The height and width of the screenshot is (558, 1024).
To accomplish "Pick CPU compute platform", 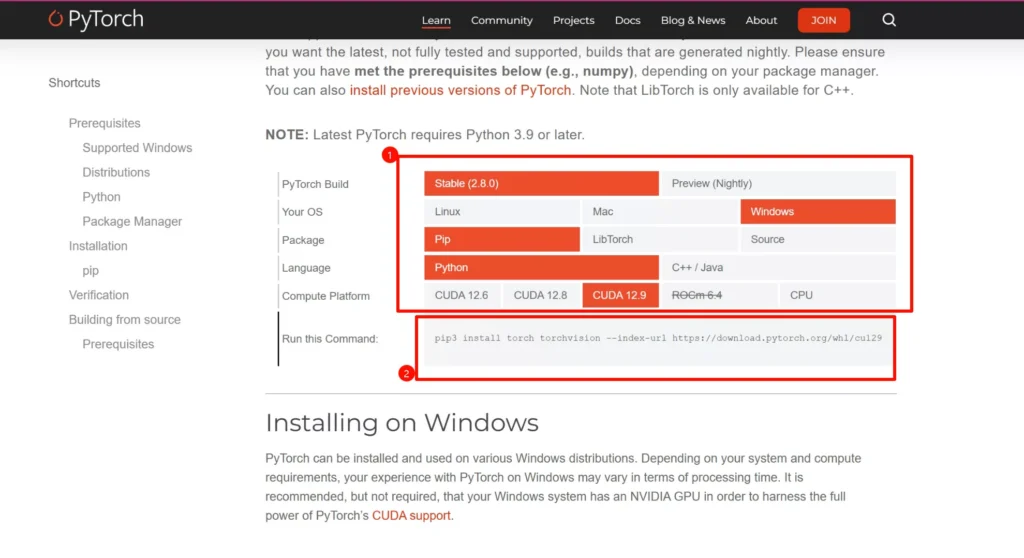I will click(x=836, y=295).
